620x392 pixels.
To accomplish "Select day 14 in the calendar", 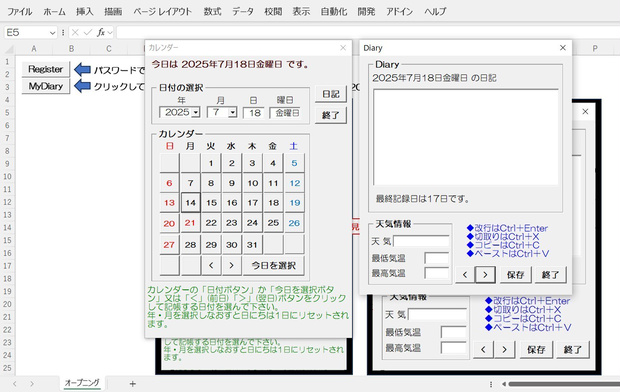I will [191, 203].
